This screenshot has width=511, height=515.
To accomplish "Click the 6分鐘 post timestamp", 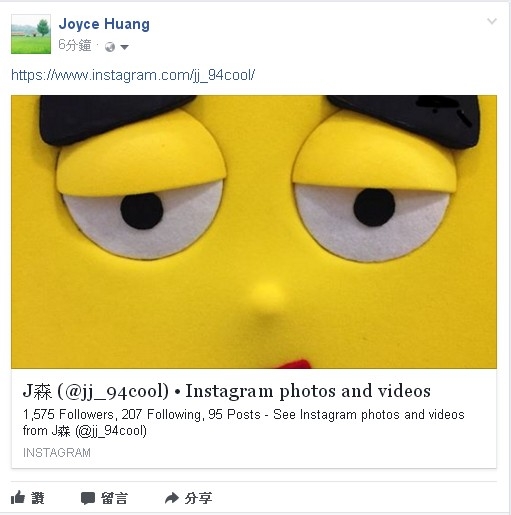I will pyautogui.click(x=74, y=45).
